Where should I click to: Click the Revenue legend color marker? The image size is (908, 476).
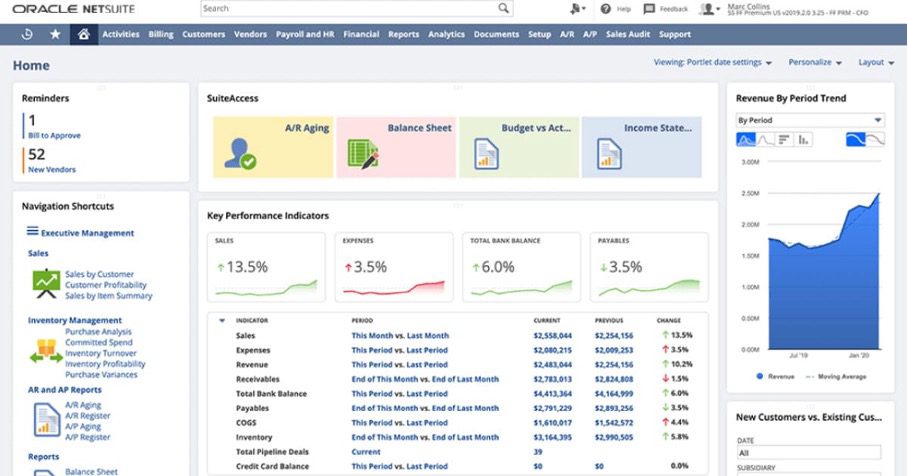760,377
